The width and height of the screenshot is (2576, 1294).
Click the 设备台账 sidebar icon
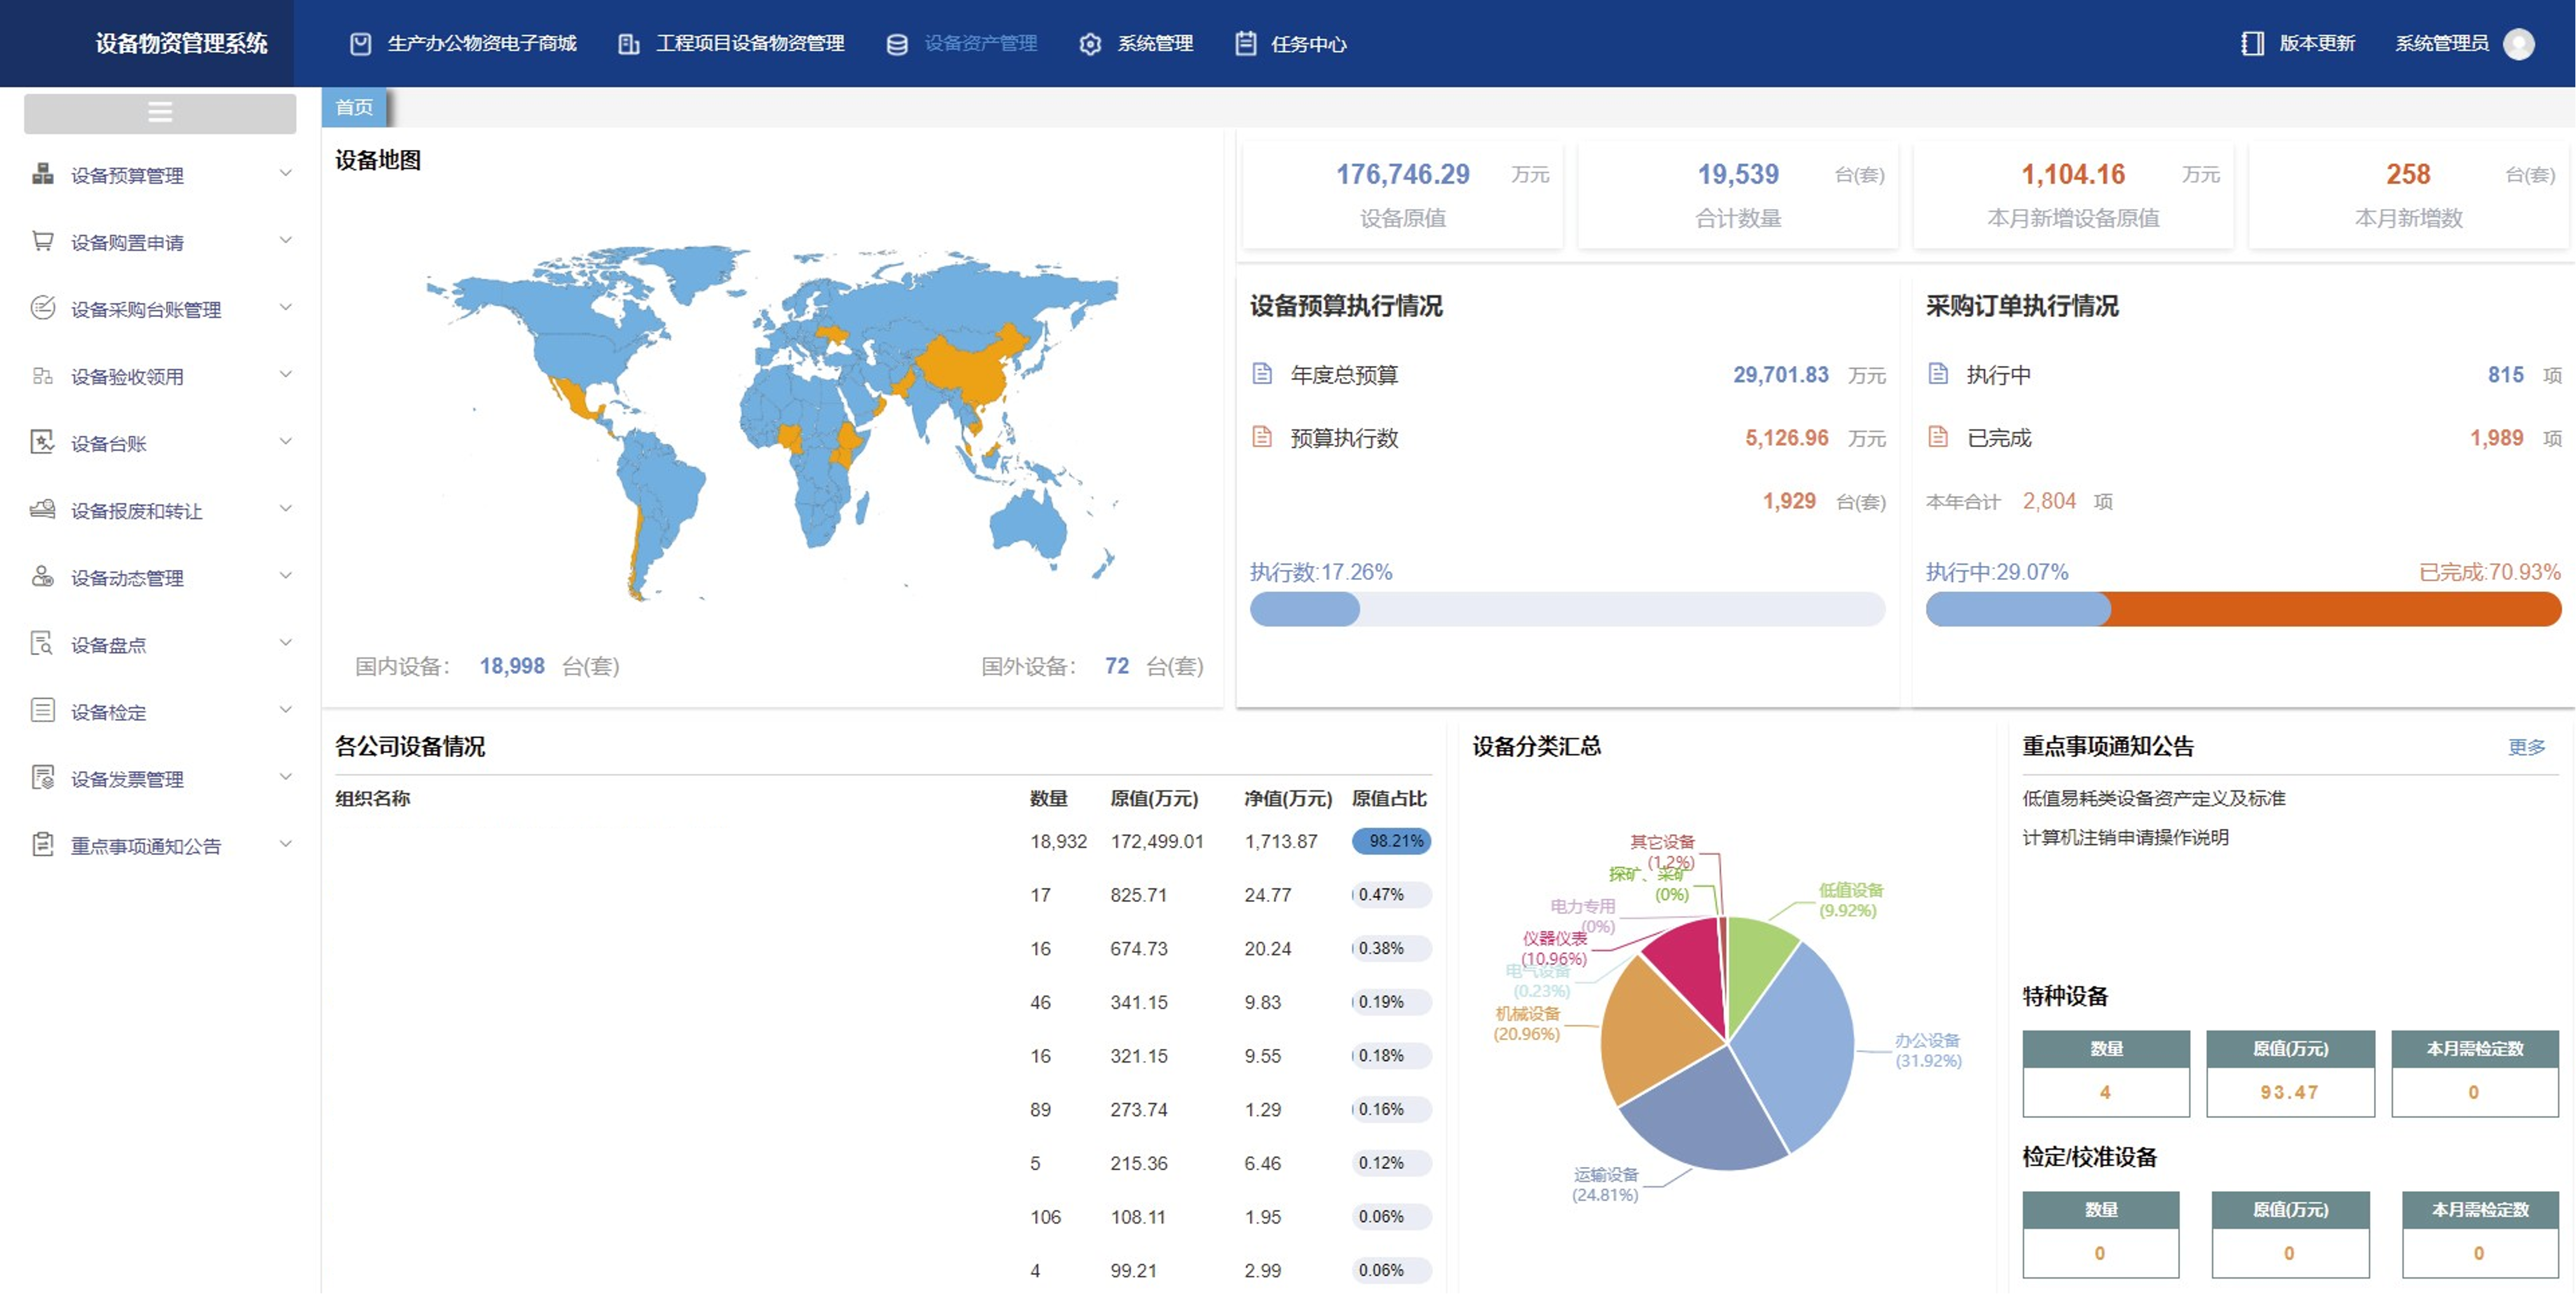pos(42,442)
